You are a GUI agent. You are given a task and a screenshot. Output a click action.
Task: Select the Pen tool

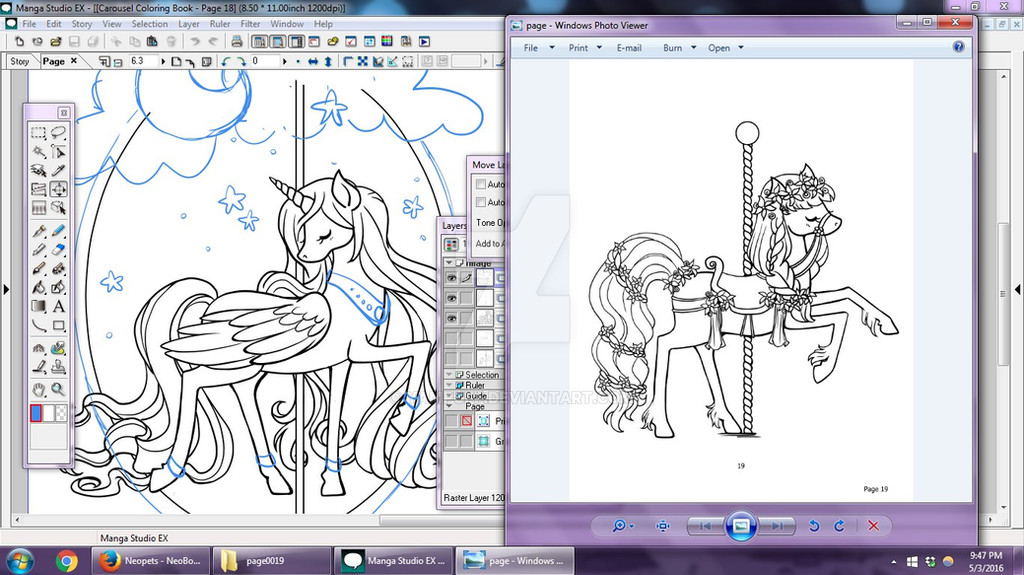(x=39, y=231)
